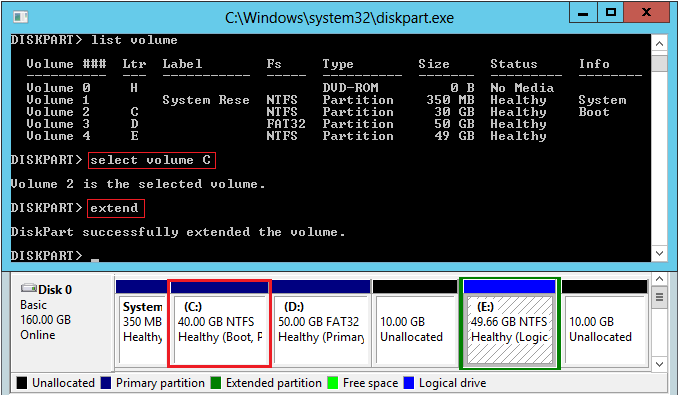This screenshot has height=395, width=679.
Task: Minimize the diskpart.exe window
Action: point(583,13)
